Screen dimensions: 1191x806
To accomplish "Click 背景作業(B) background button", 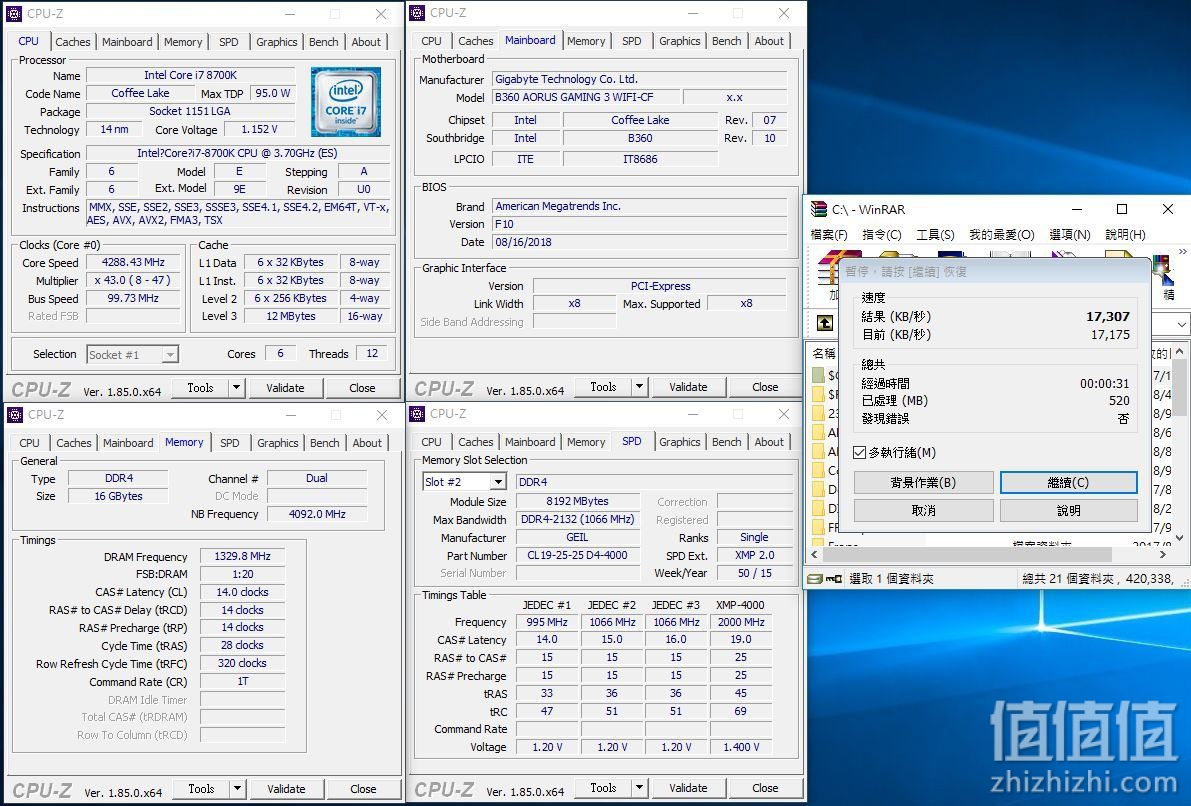I will click(924, 482).
